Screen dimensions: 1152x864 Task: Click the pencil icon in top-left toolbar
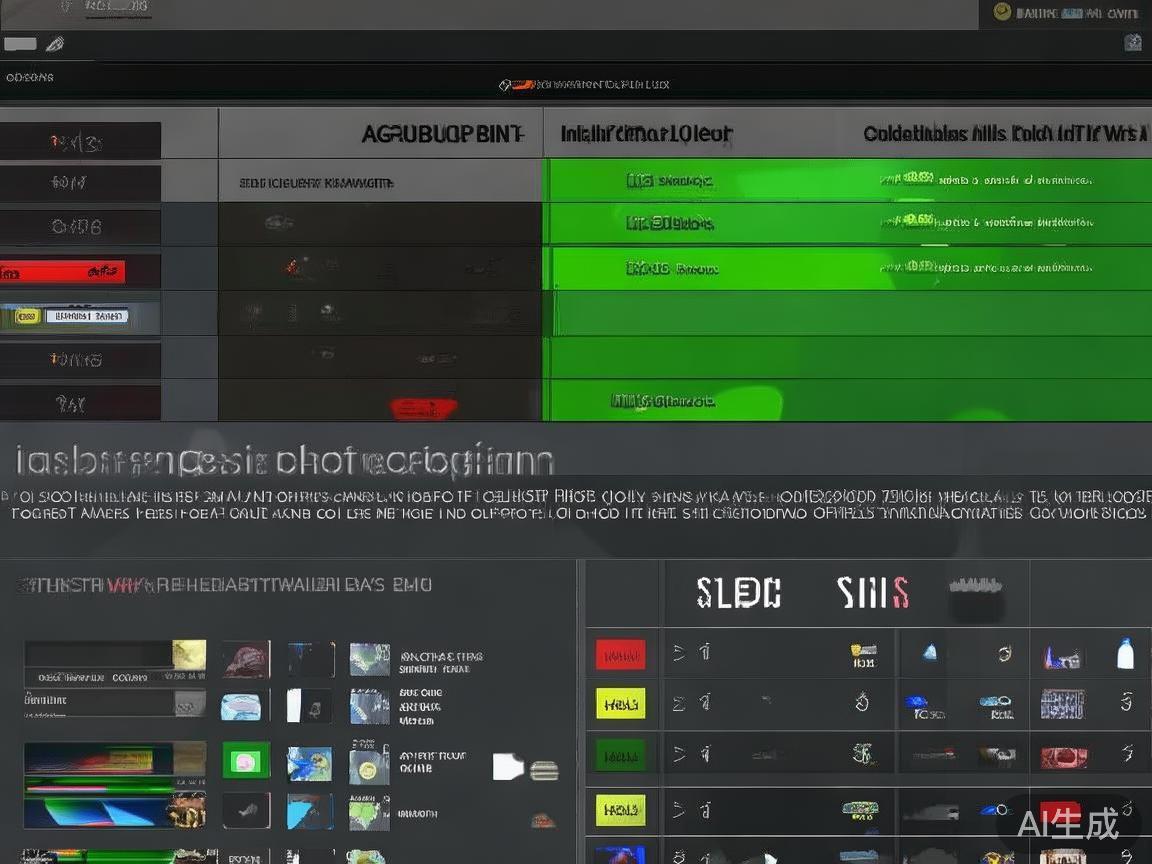[x=55, y=44]
